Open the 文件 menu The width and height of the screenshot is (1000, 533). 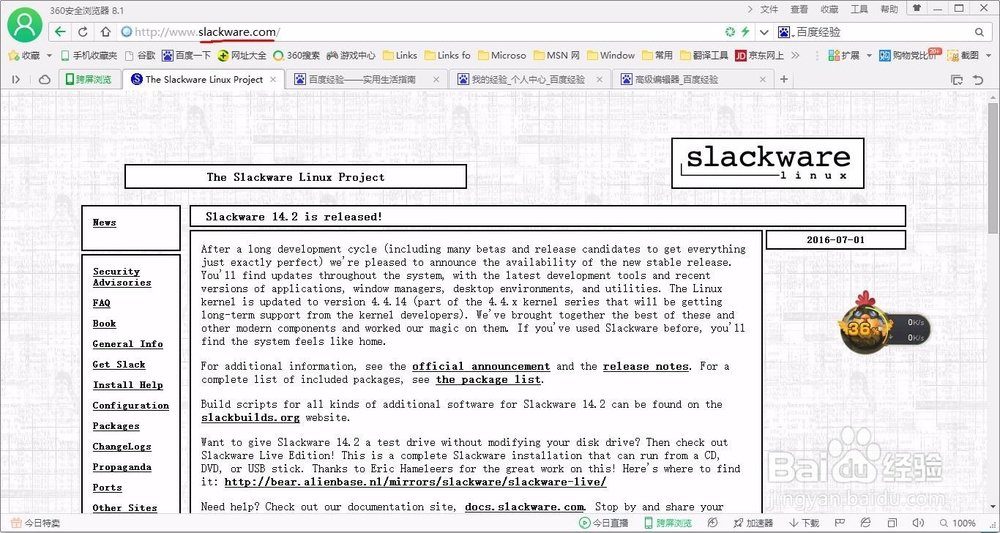tap(769, 9)
